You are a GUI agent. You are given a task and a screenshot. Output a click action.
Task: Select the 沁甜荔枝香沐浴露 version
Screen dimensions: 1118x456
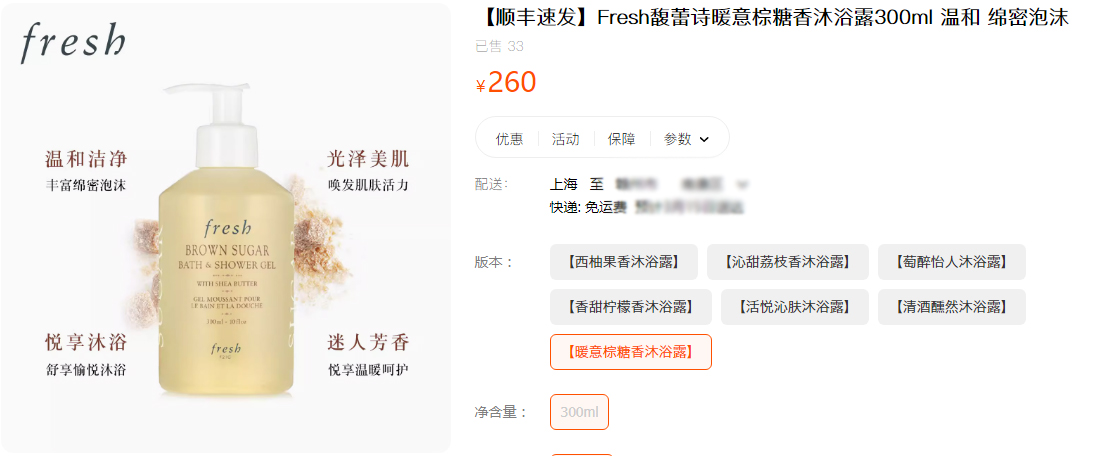[788, 262]
